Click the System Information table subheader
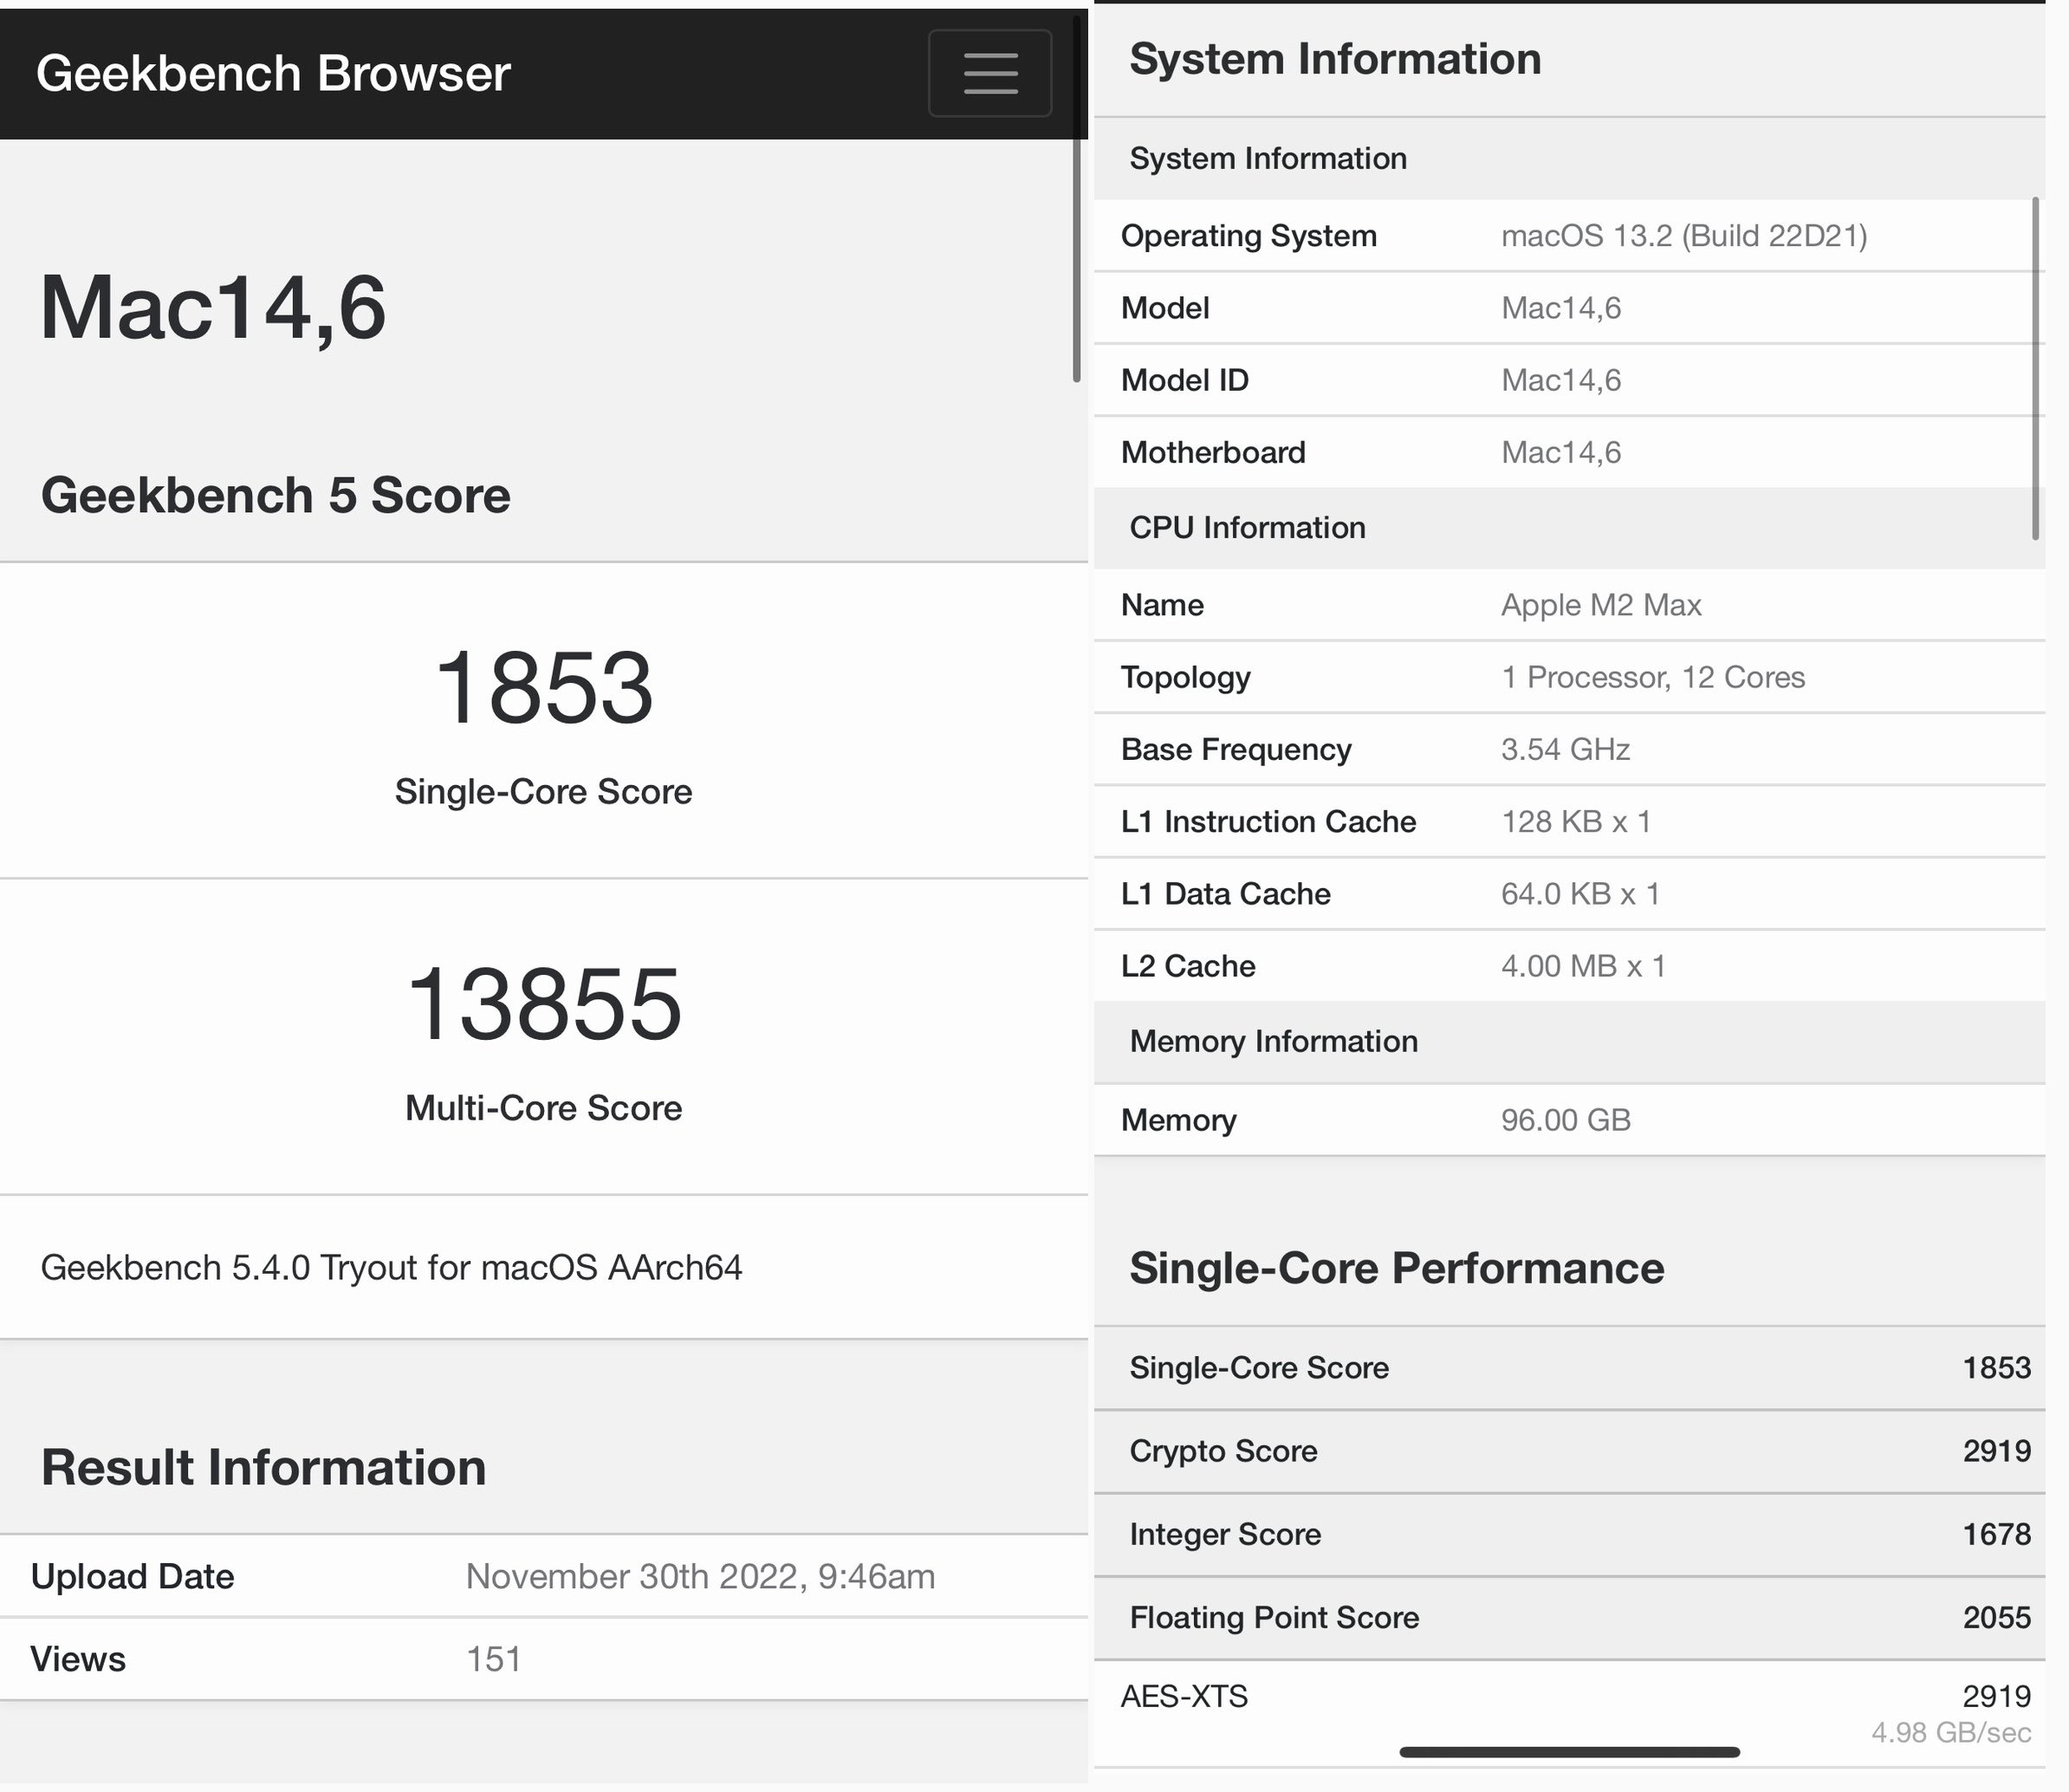The image size is (2069, 1792). tap(1268, 158)
